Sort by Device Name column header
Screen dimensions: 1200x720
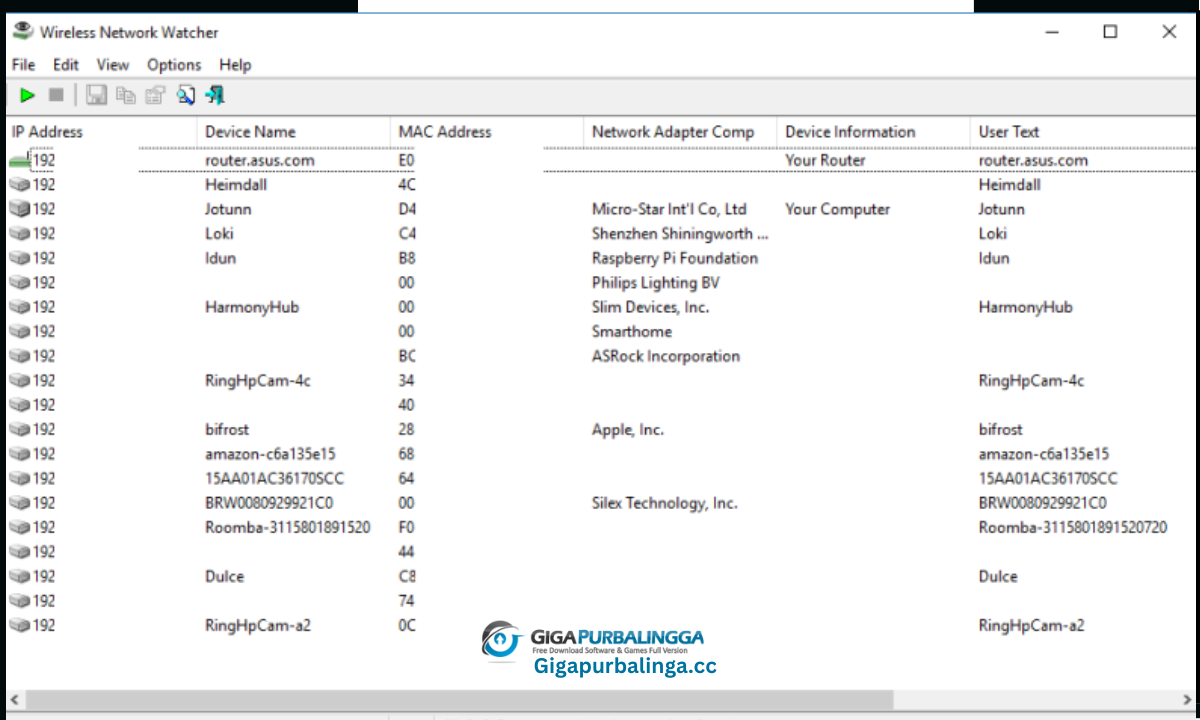point(294,132)
